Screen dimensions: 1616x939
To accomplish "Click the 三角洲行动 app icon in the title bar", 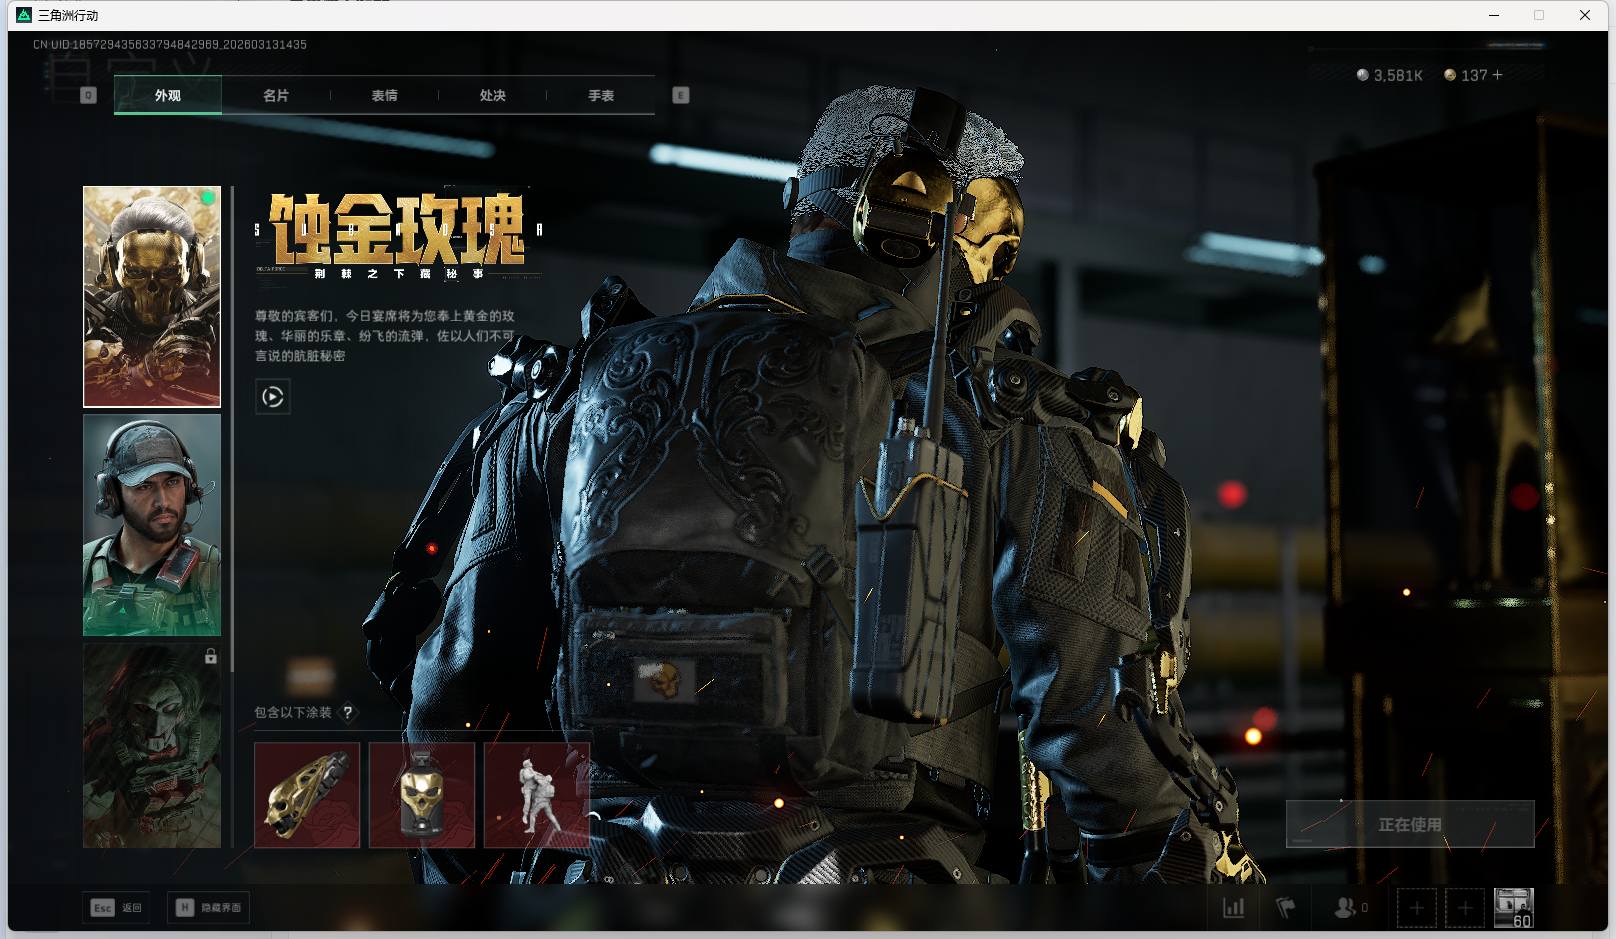I will pos(24,15).
